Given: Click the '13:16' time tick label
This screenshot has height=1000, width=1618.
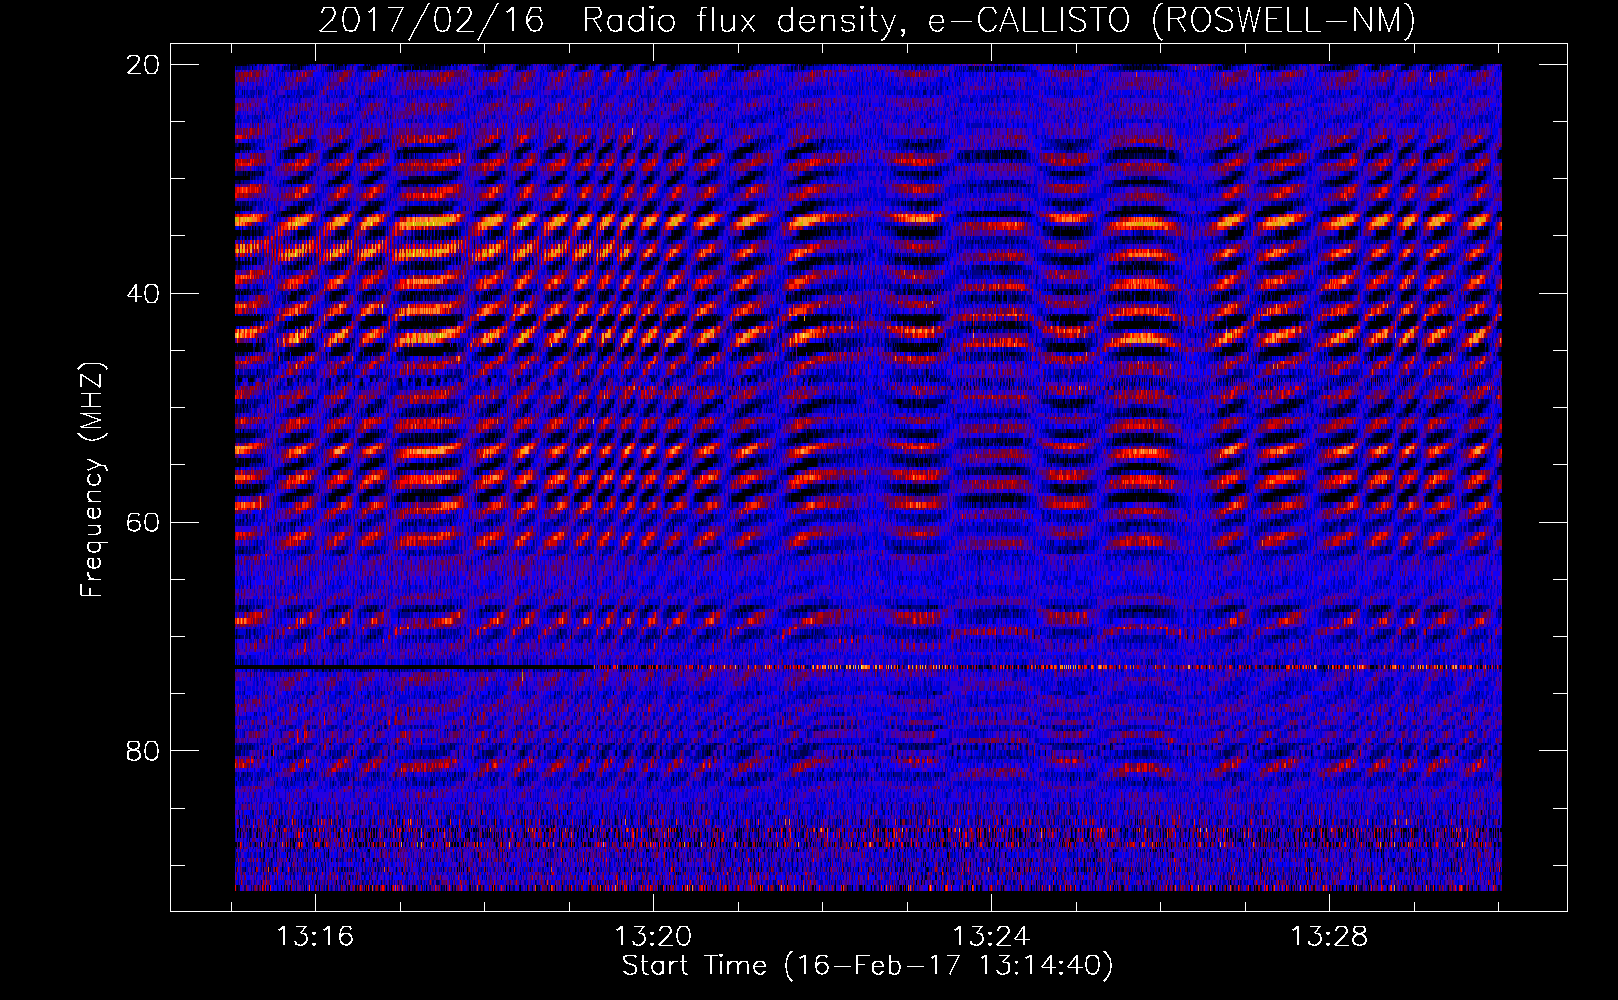Looking at the screenshot, I should click(315, 937).
